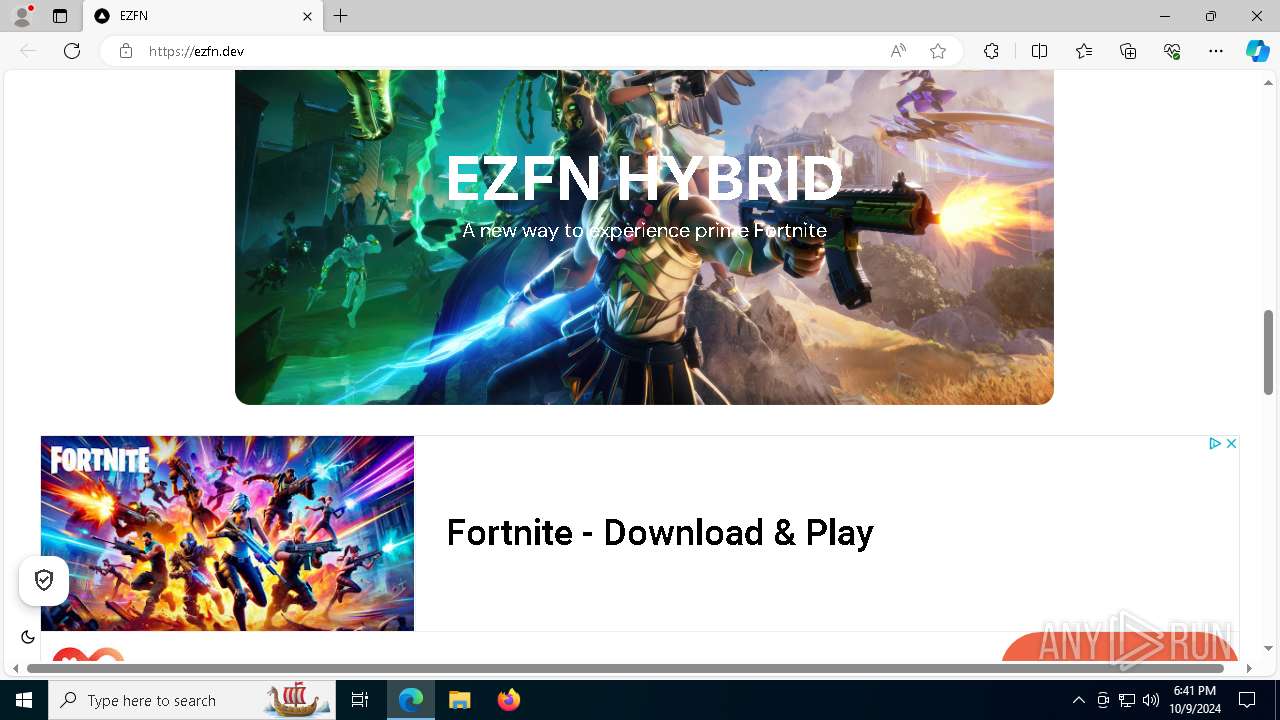The image size is (1280, 720).
Task: Launch Firefox from the taskbar
Action: (508, 700)
